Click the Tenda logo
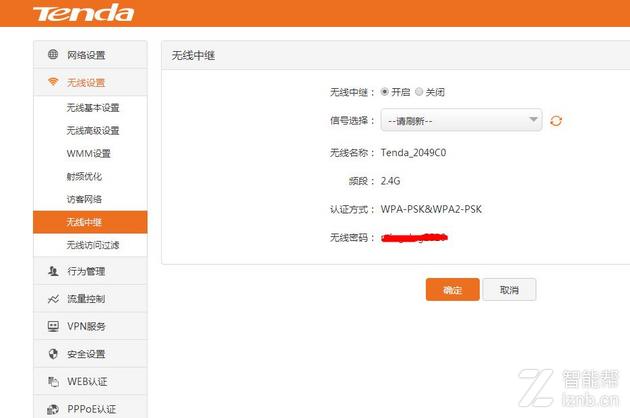630x418 pixels. (x=82, y=14)
